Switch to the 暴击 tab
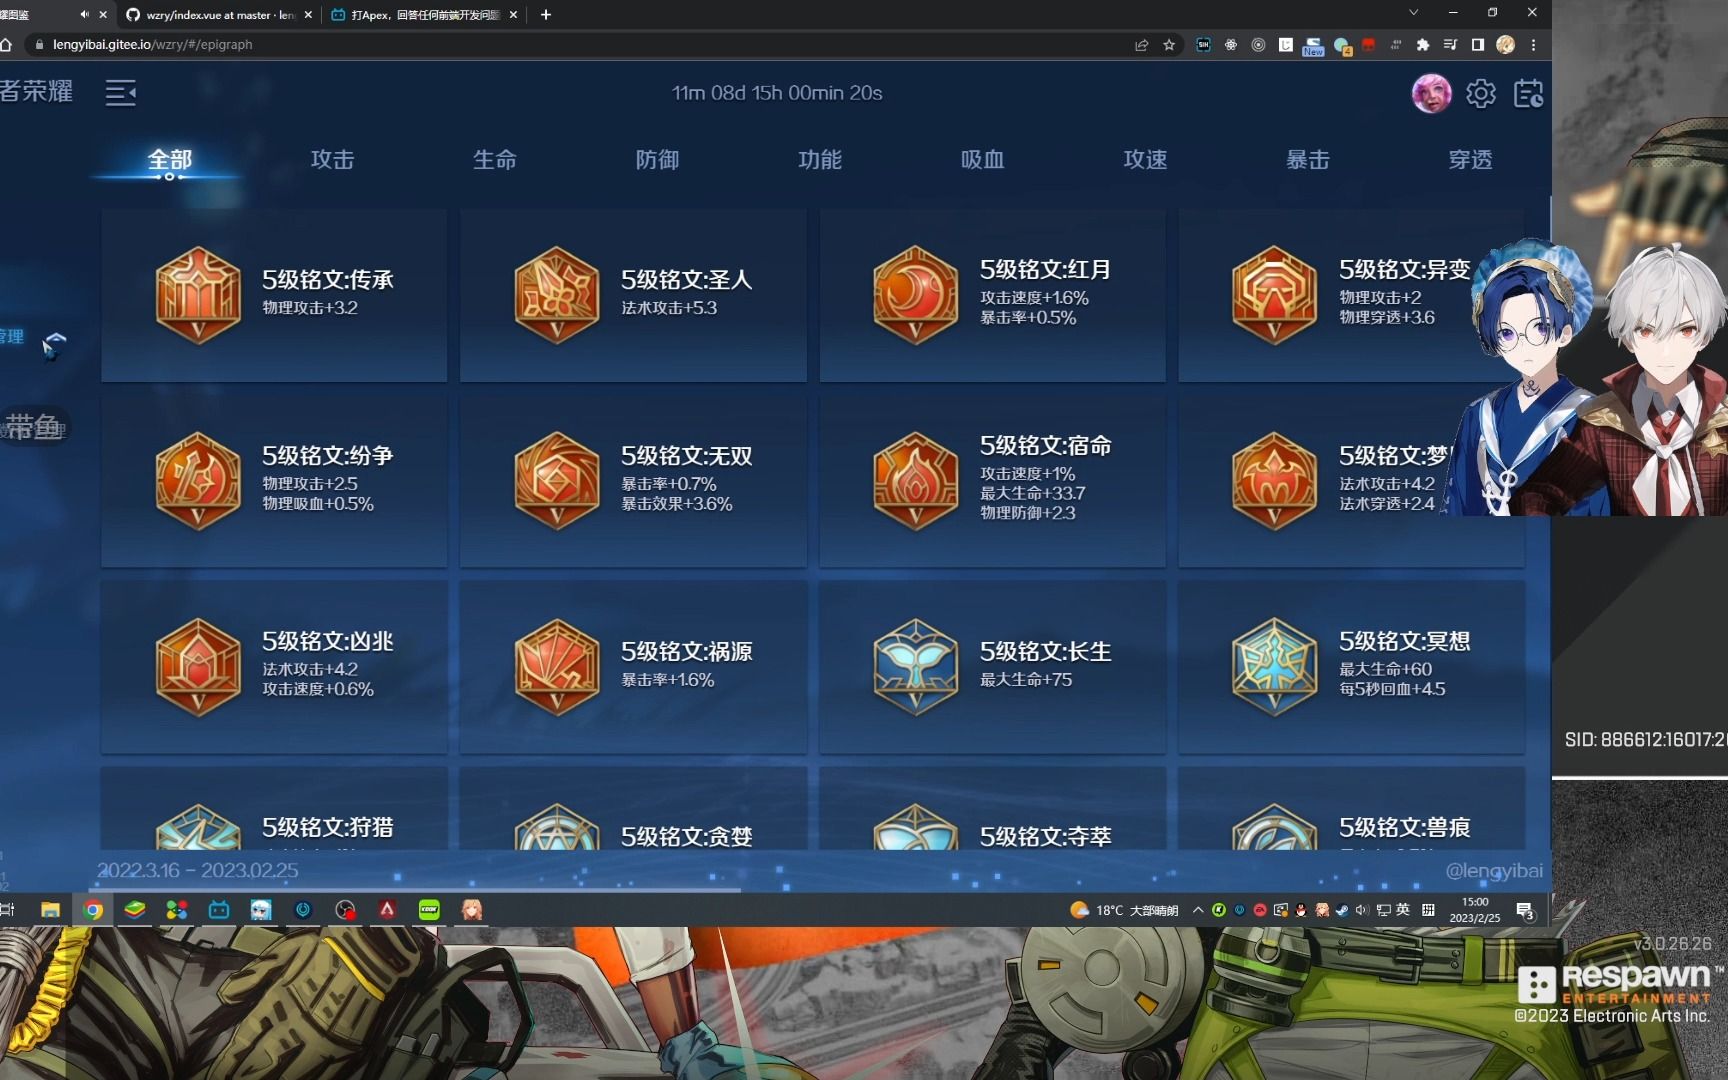 click(x=1308, y=160)
